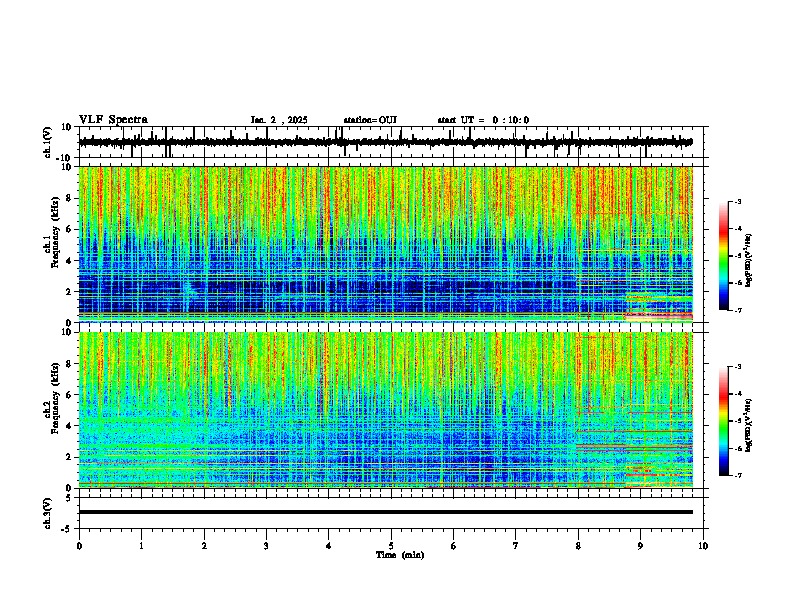Click the station=OUI header label

(370, 120)
